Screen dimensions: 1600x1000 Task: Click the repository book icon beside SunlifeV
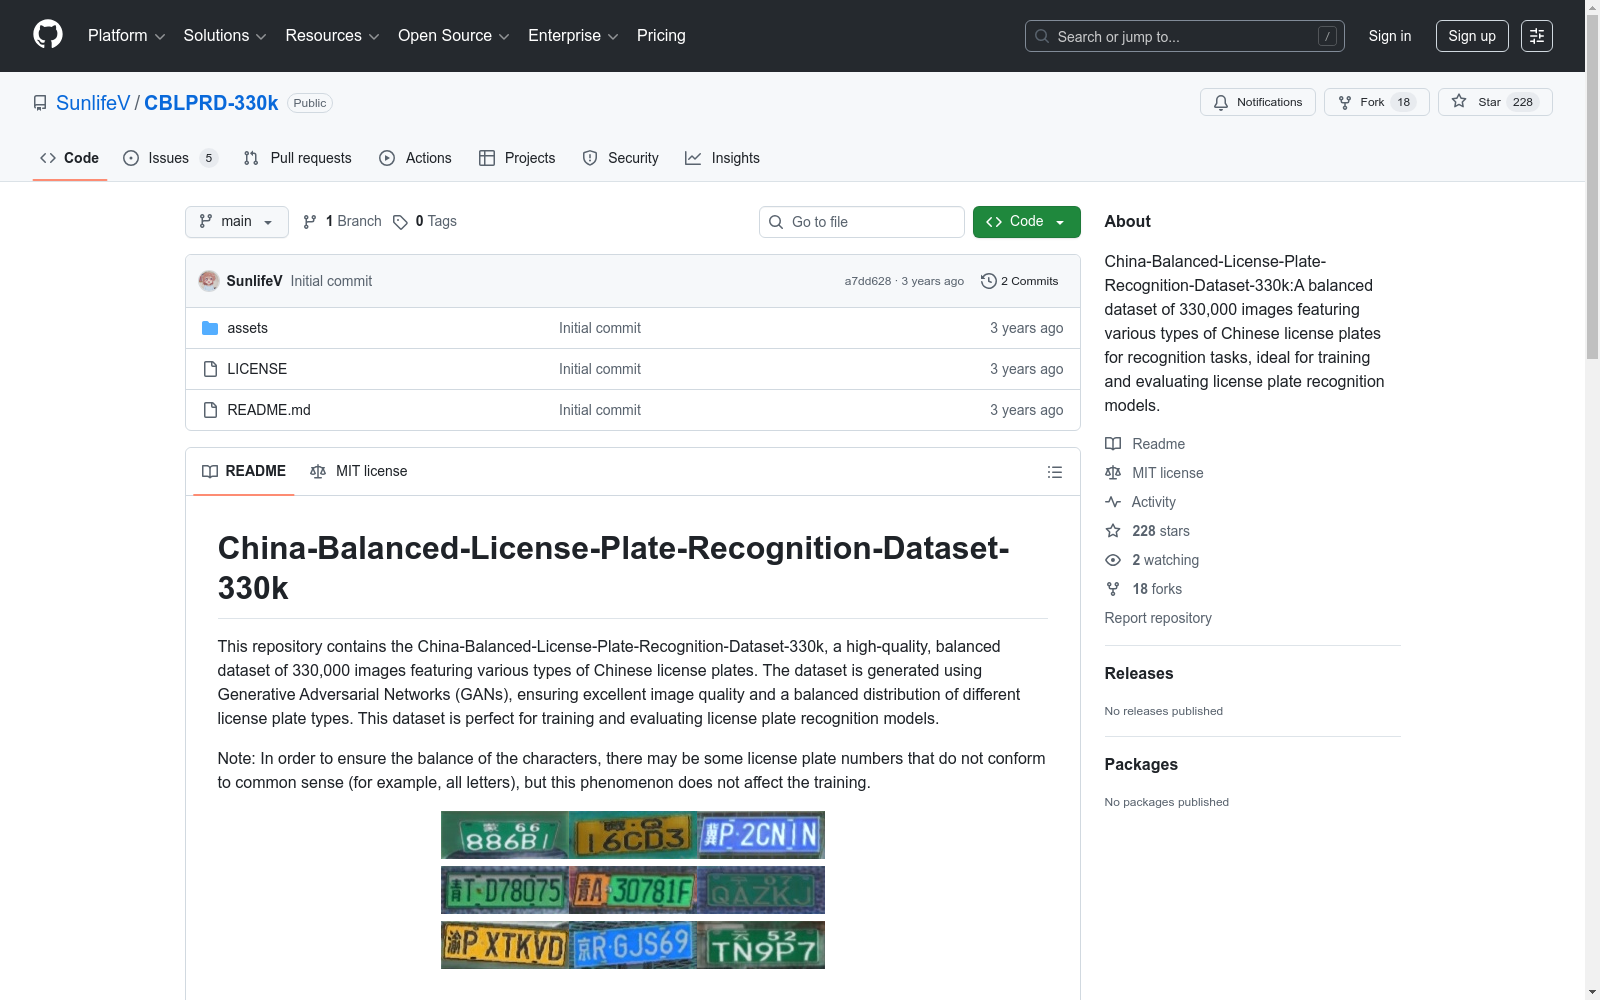(x=40, y=103)
